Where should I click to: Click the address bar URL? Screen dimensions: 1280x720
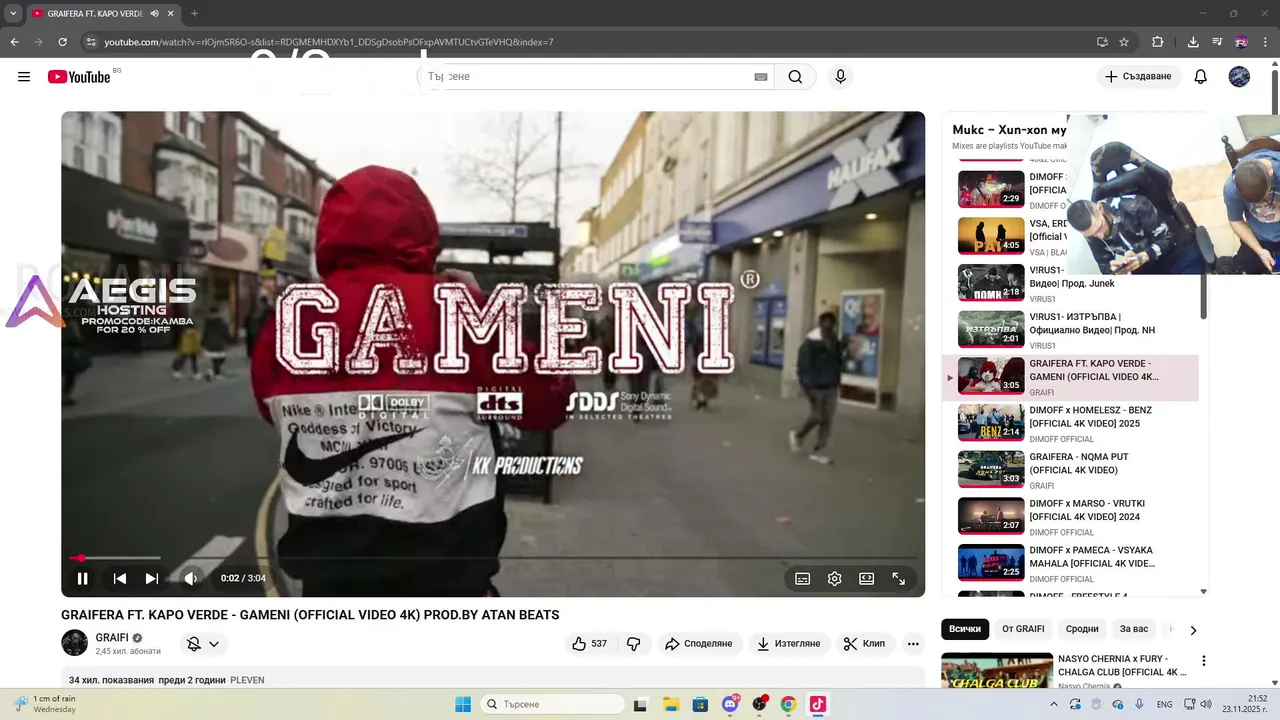(x=329, y=42)
